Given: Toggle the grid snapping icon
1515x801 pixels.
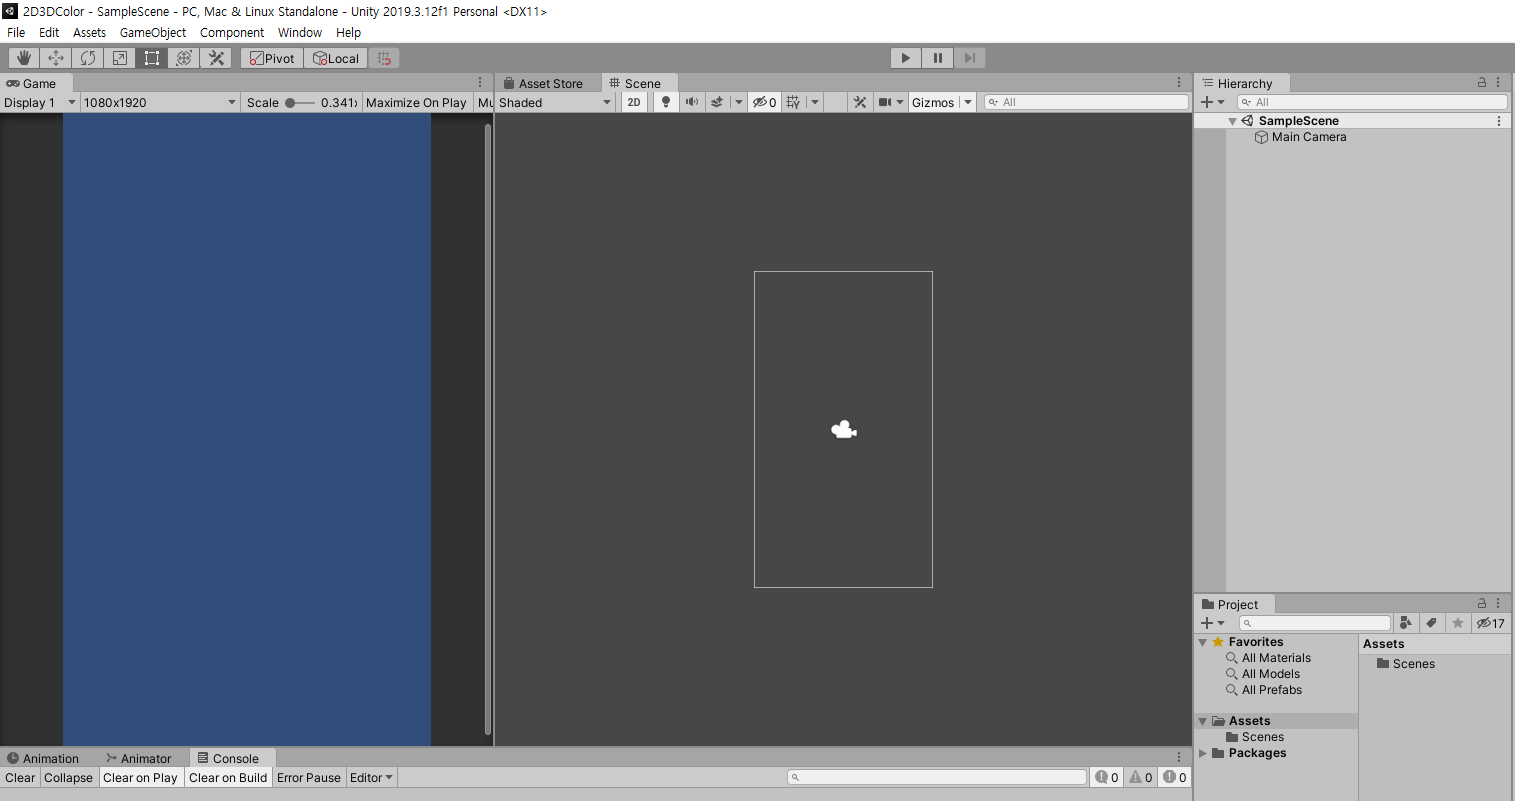Looking at the screenshot, I should click(384, 58).
